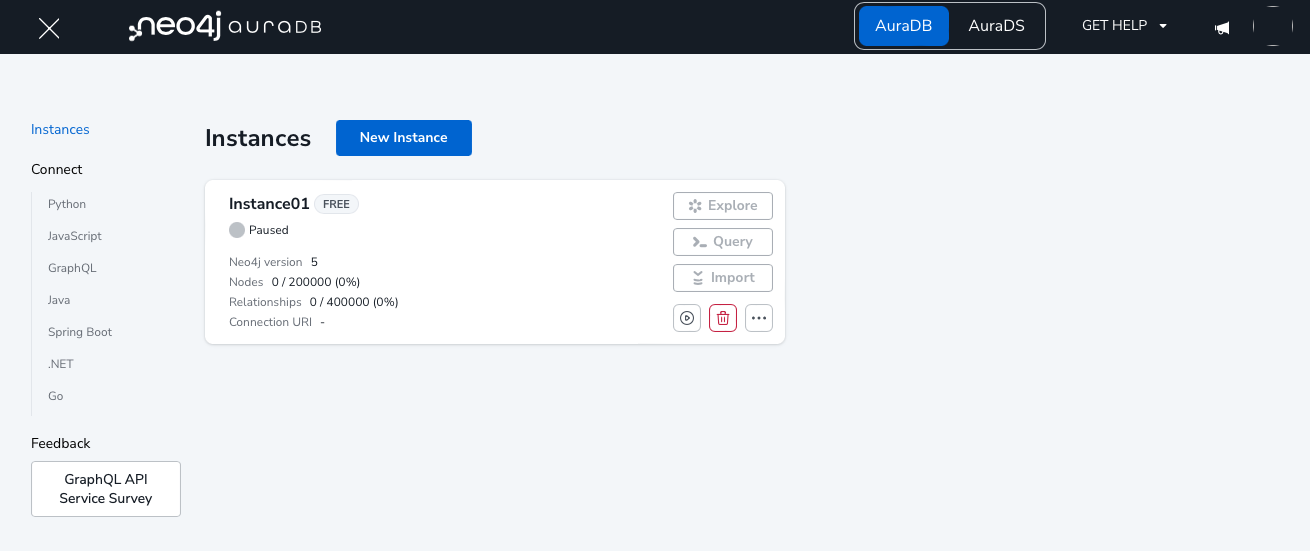
Task: Click the Feedback sidebar heading
Action: pyautogui.click(x=61, y=443)
